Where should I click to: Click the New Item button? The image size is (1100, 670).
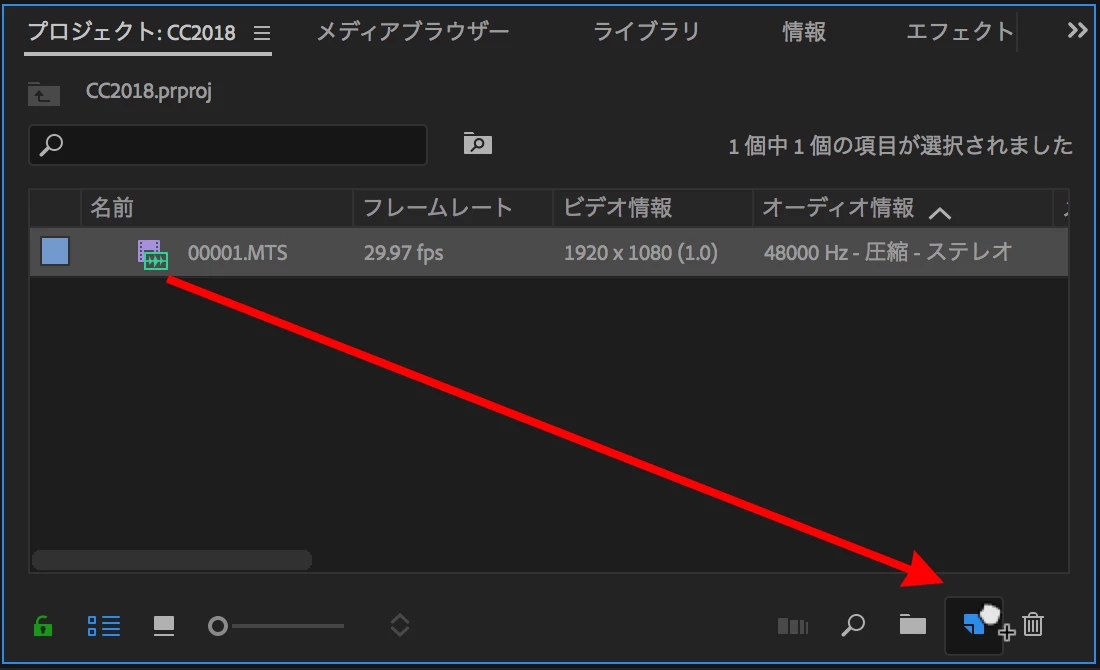974,624
